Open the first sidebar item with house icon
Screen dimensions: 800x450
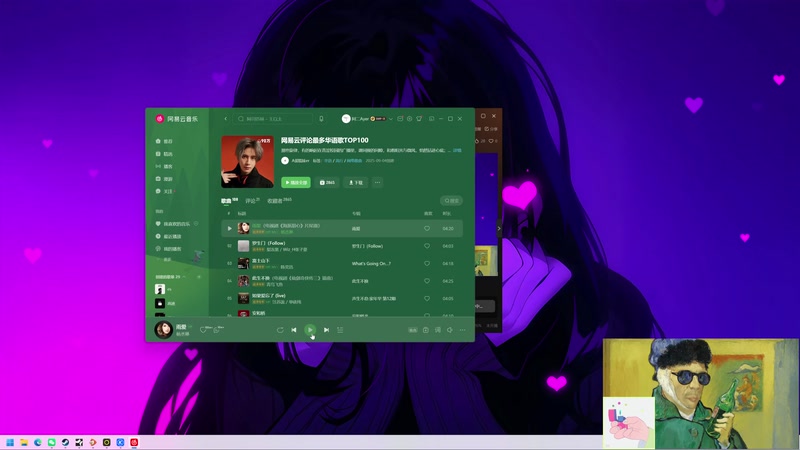[x=164, y=141]
